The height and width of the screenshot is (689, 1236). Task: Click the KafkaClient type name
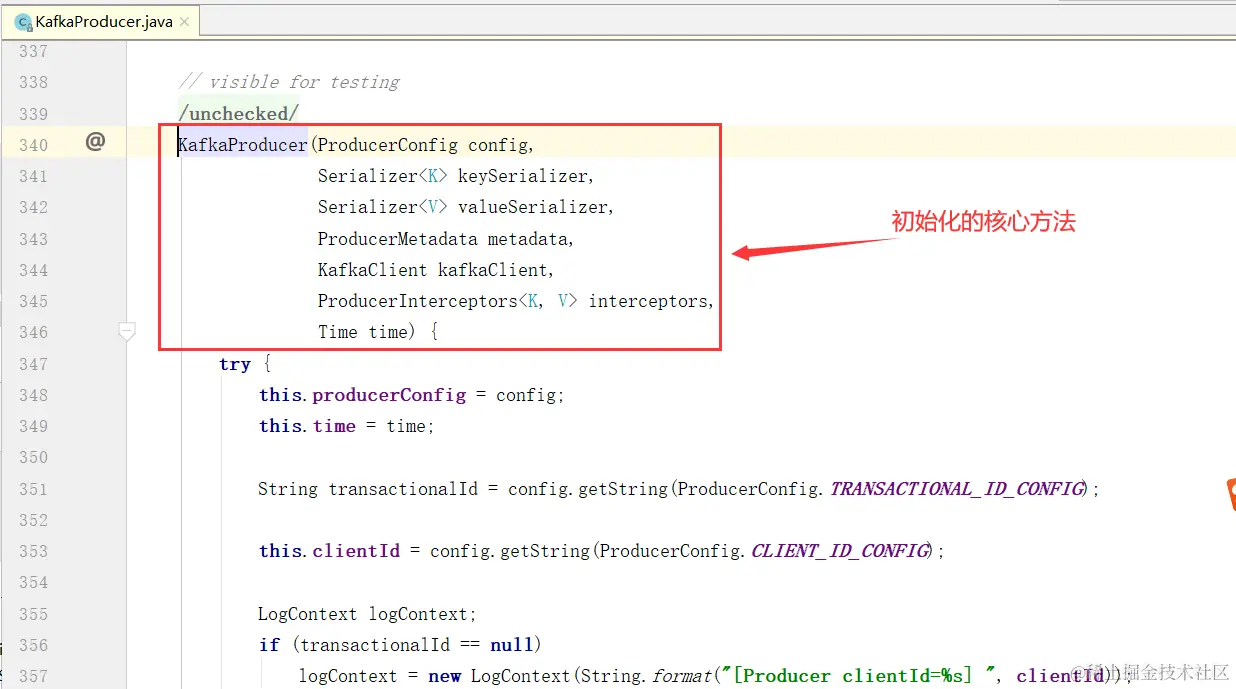click(x=373, y=270)
